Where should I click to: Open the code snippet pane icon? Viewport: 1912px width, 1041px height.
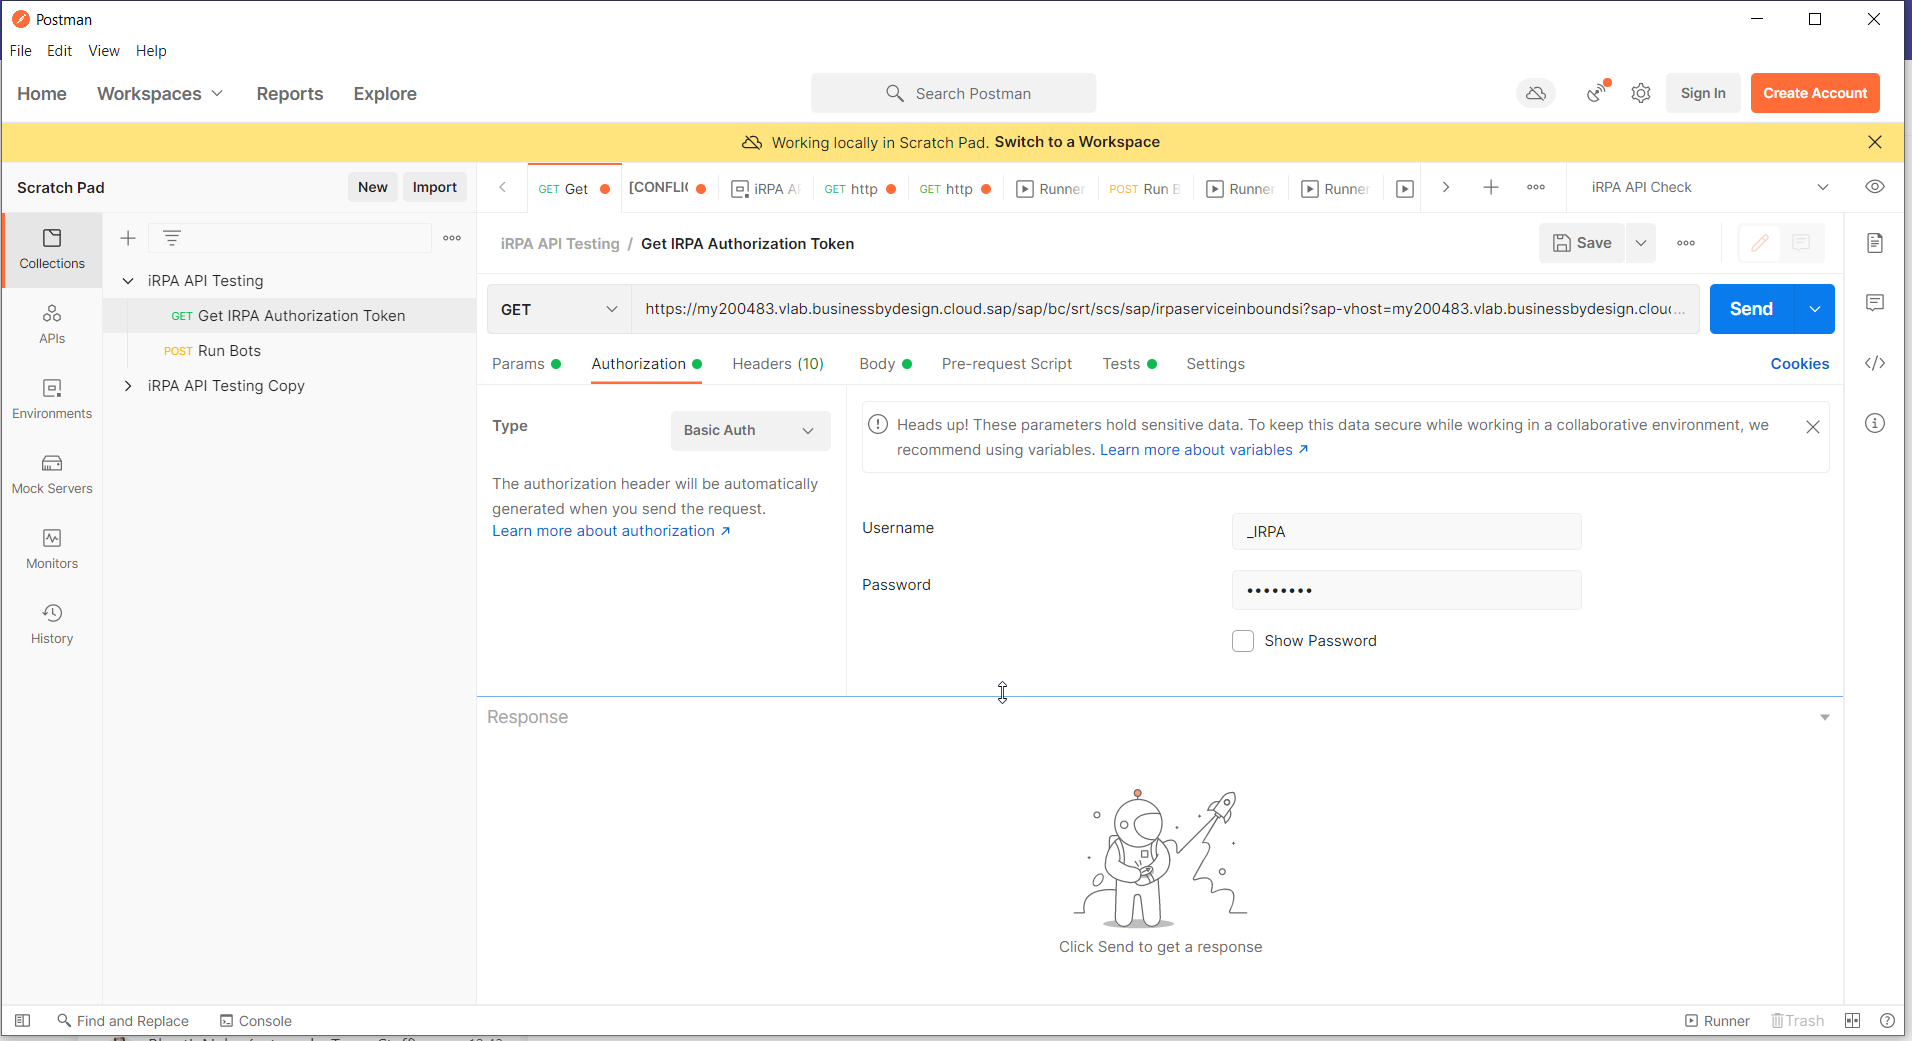1875,363
